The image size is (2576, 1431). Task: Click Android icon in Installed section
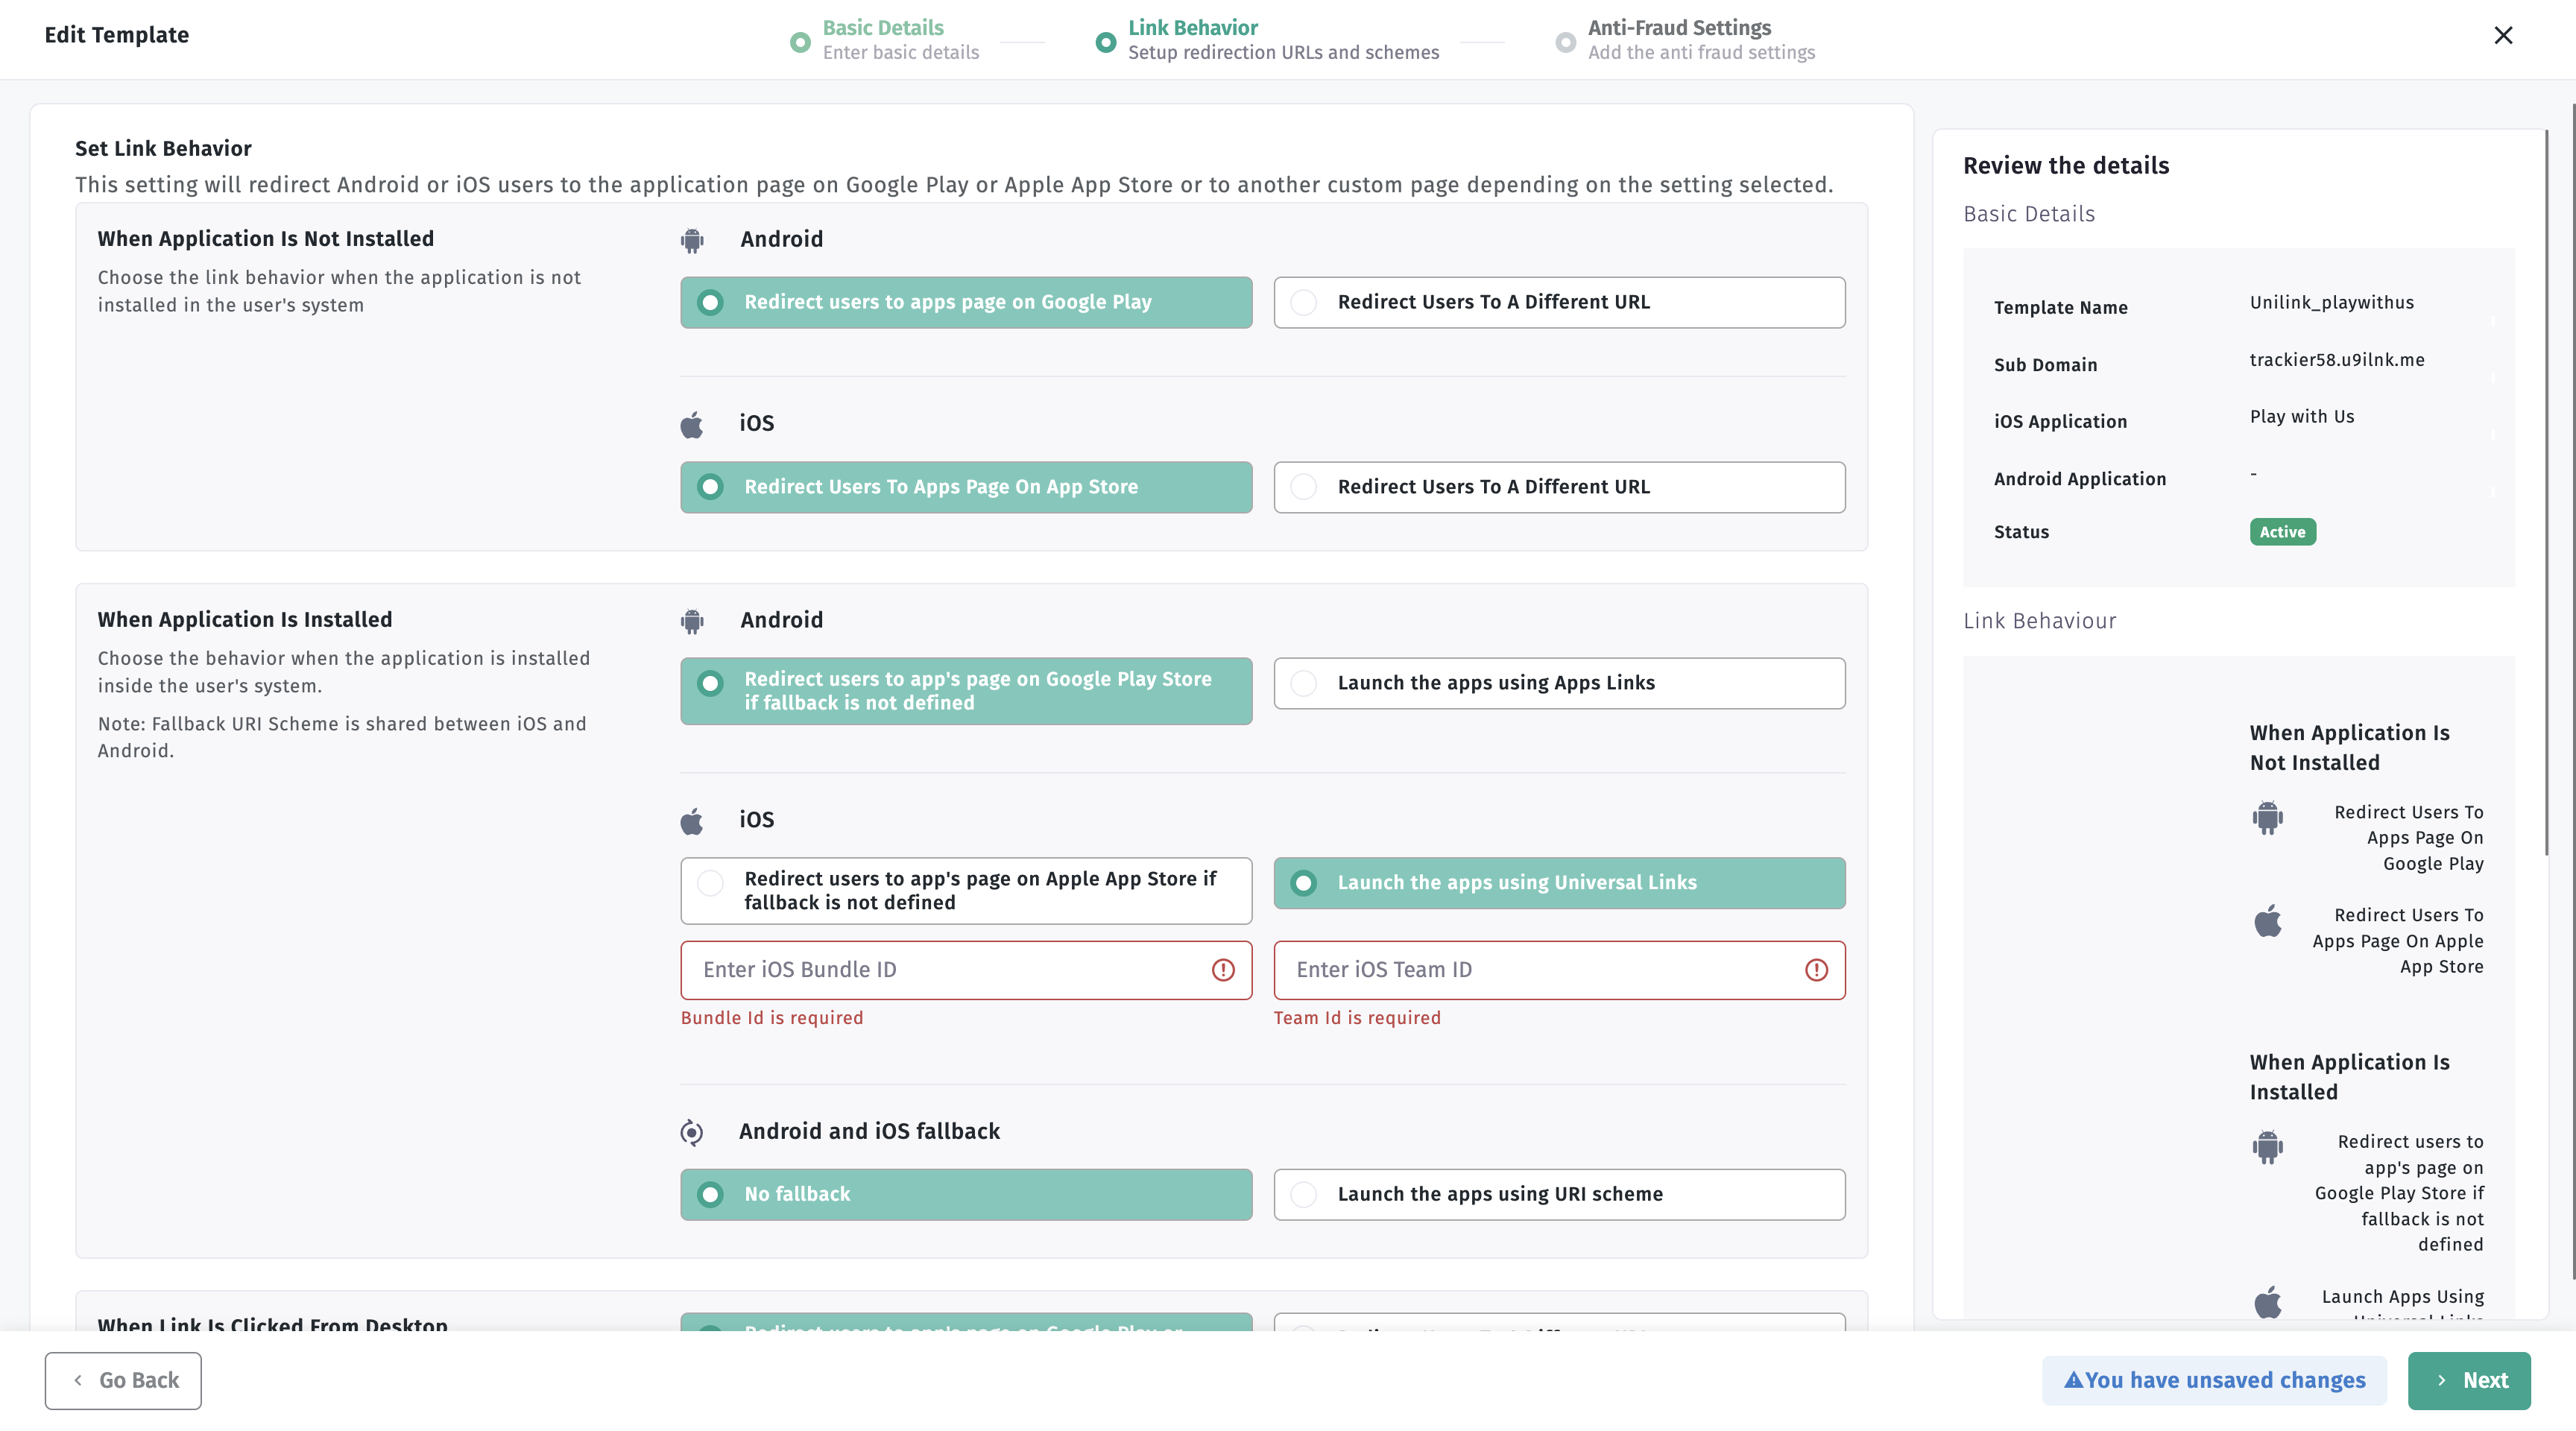[x=692, y=621]
